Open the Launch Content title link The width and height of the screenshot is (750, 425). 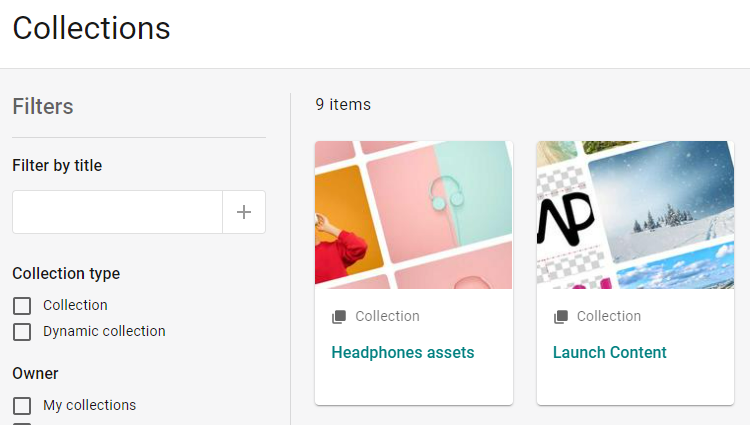(x=609, y=352)
